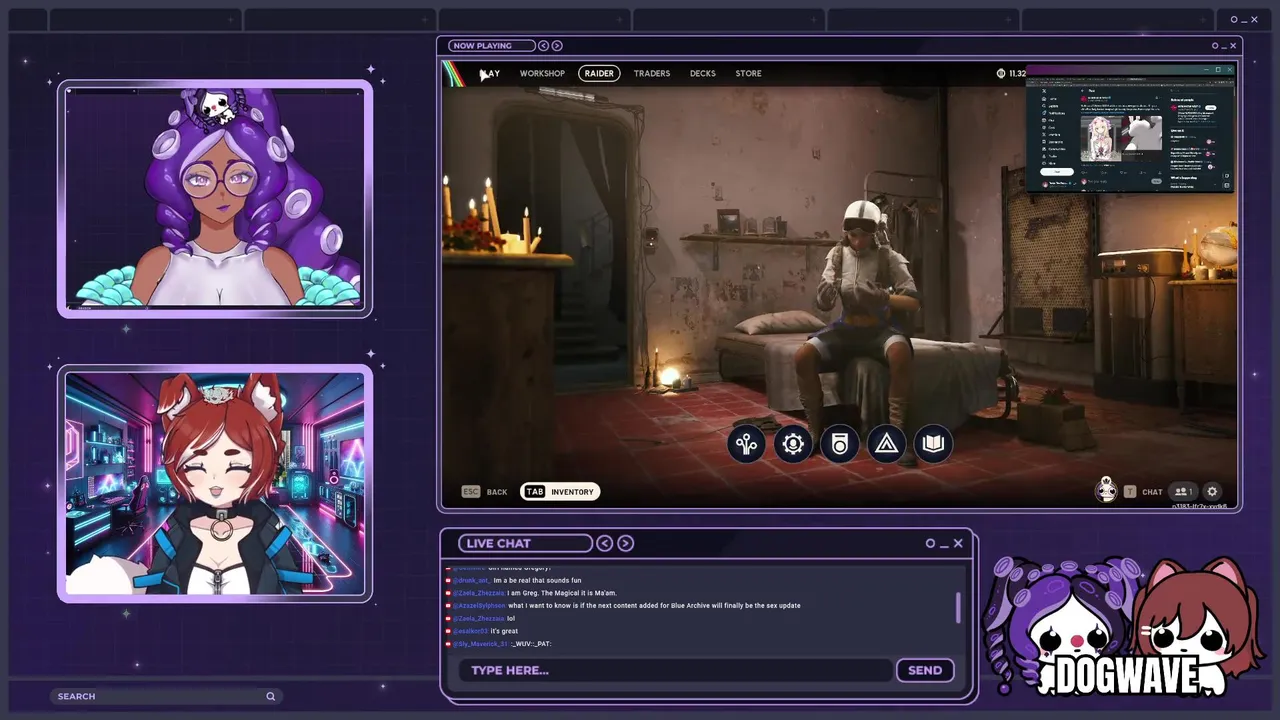The image size is (1280, 720).
Task: Click the circle button in Live Chat header
Action: point(930,543)
